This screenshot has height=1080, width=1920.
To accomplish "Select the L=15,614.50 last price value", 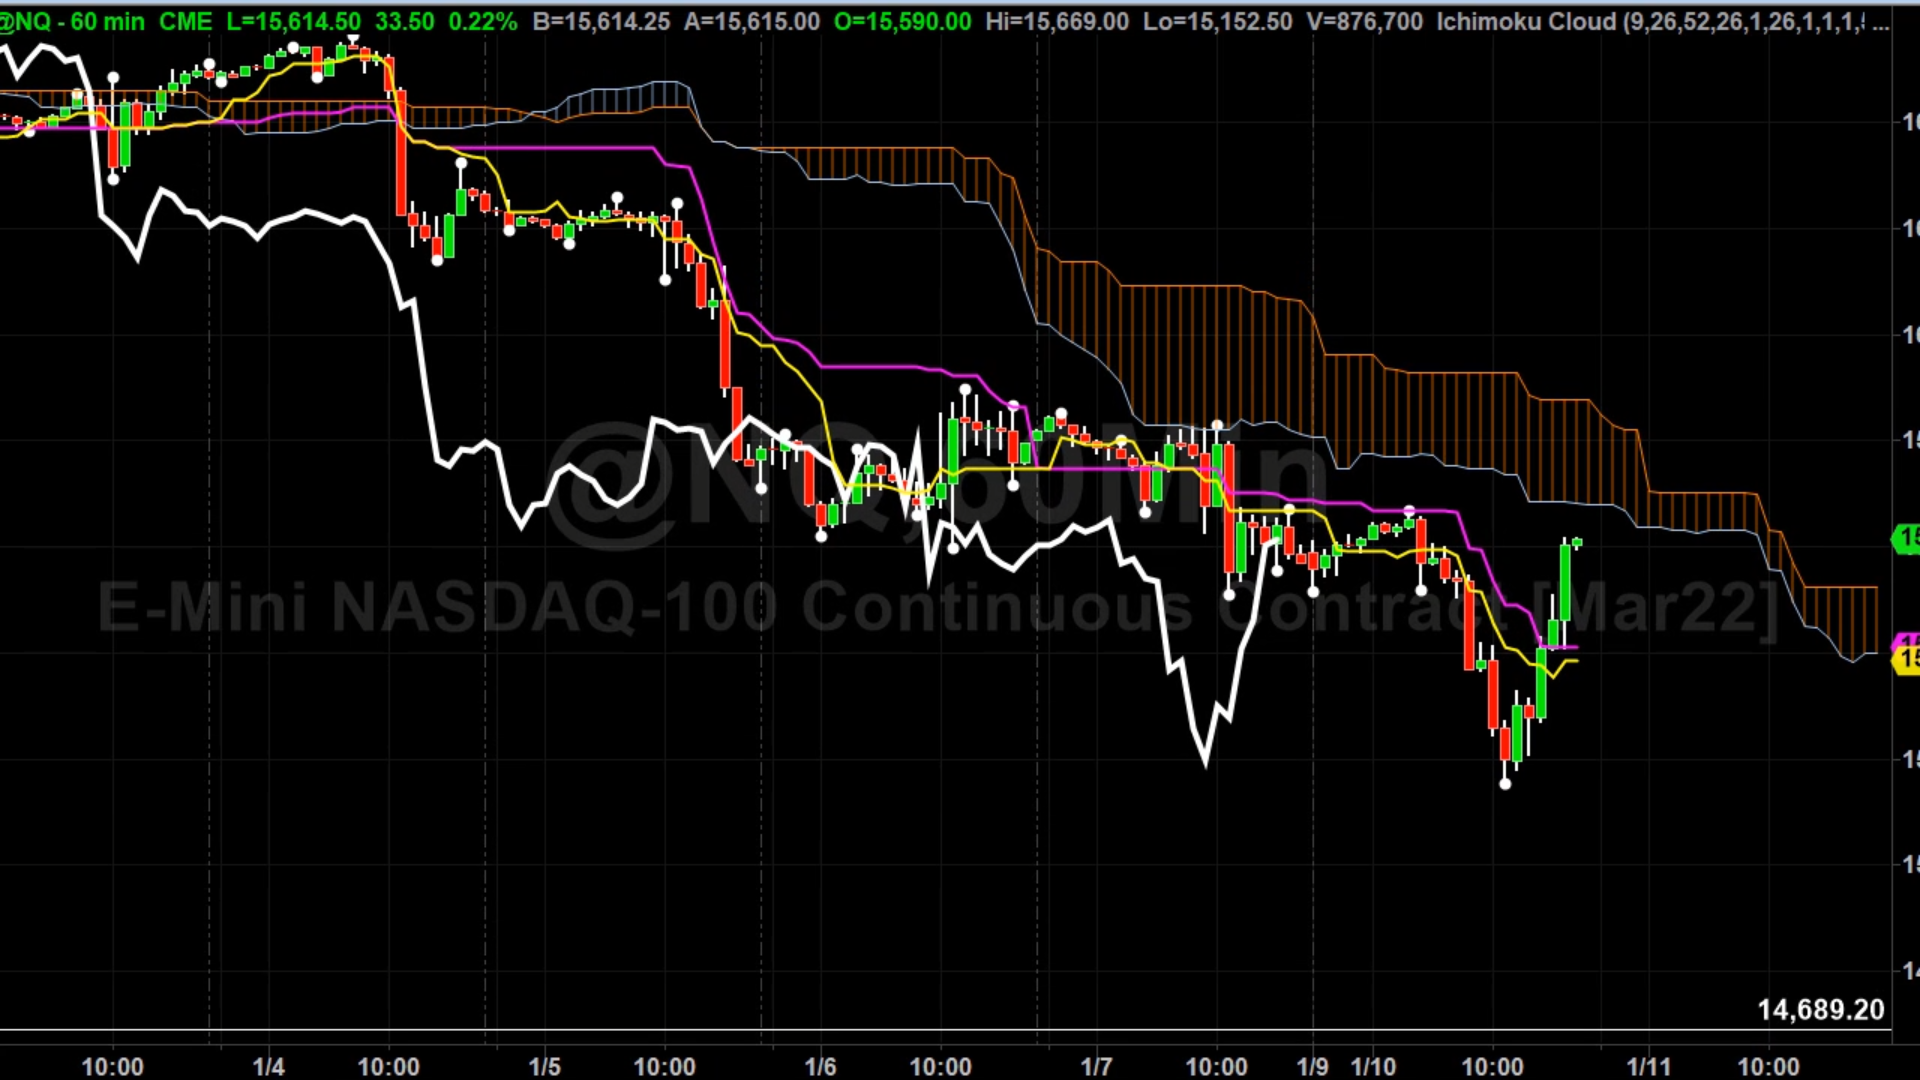I will tap(293, 21).
